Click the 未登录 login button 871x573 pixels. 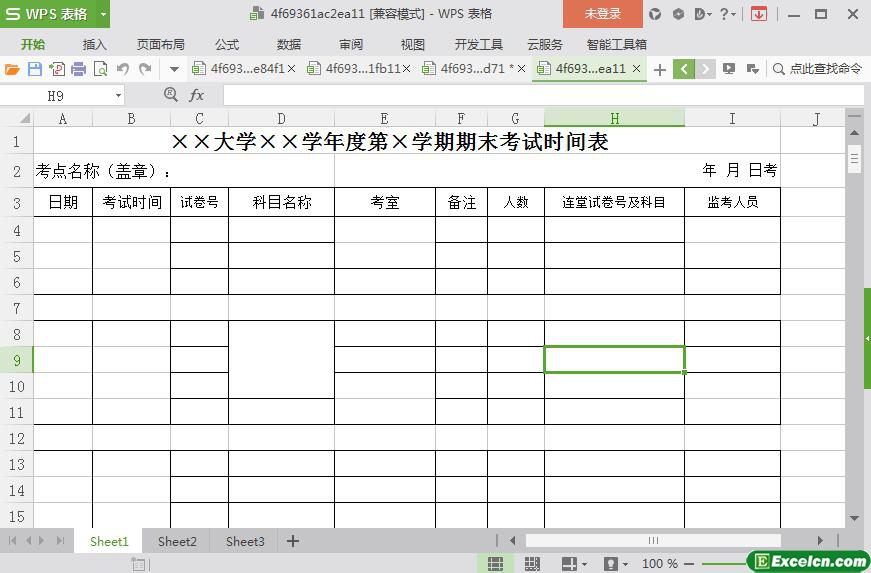coord(603,14)
